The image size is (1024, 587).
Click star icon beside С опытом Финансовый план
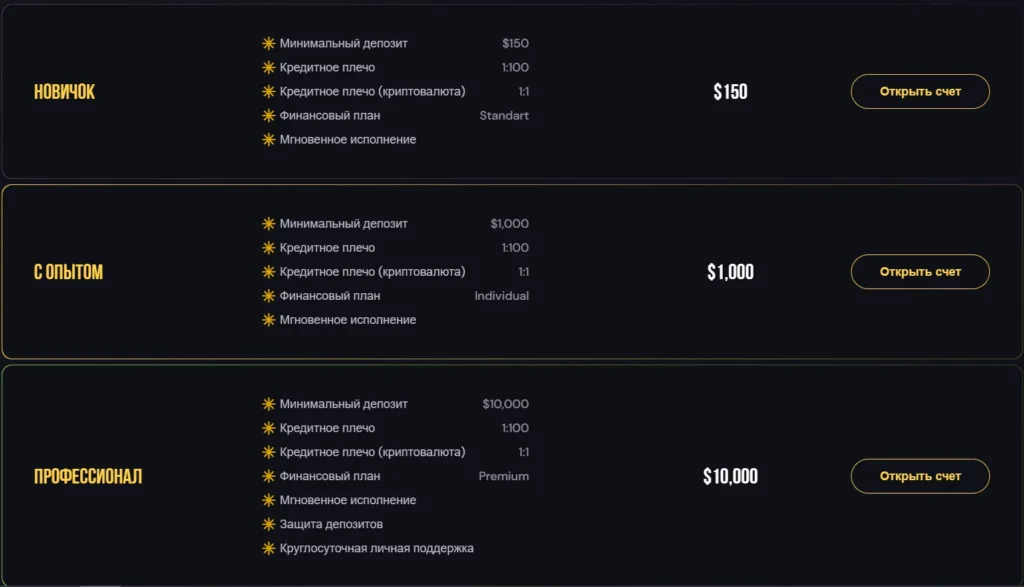pyautogui.click(x=268, y=296)
